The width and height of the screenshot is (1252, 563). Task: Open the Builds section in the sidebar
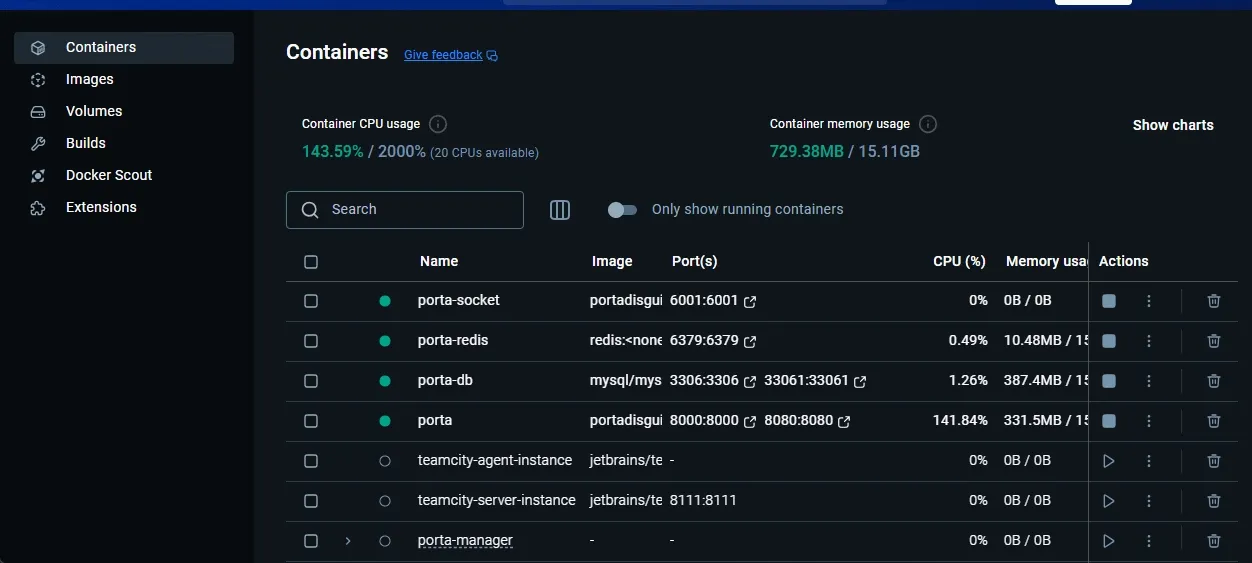tap(124, 143)
